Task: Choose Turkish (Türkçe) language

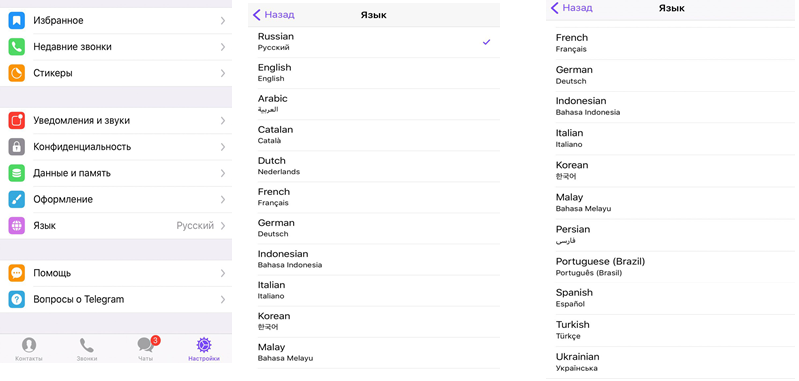Action: pos(672,331)
